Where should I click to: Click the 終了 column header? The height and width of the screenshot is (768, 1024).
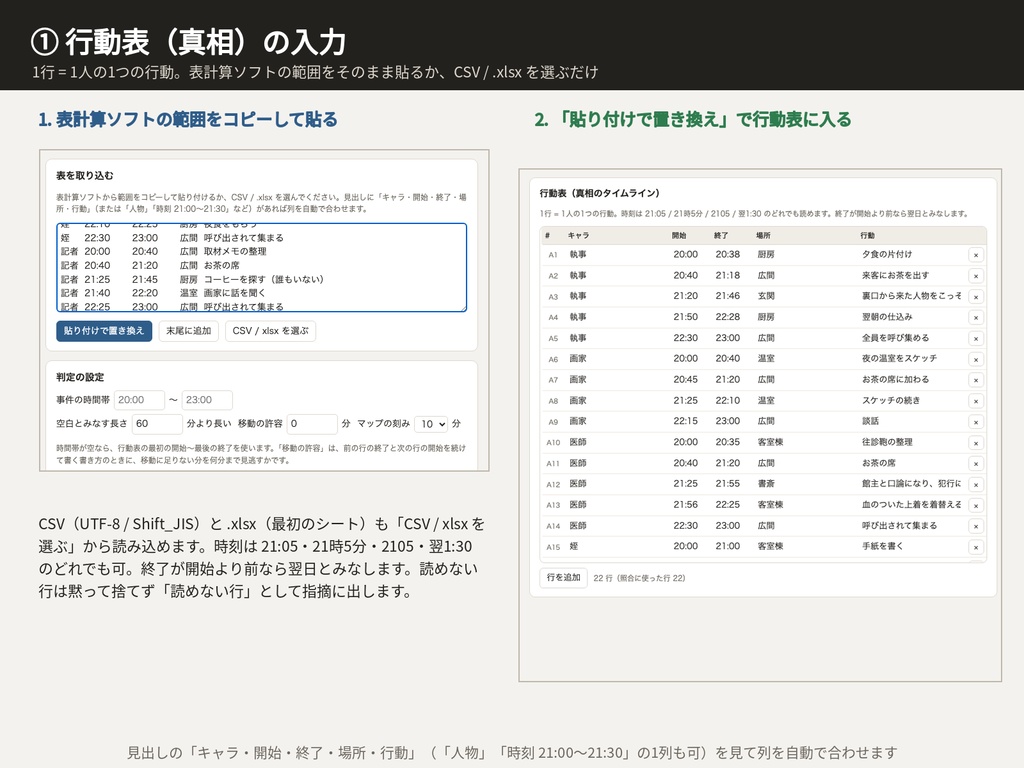721,235
